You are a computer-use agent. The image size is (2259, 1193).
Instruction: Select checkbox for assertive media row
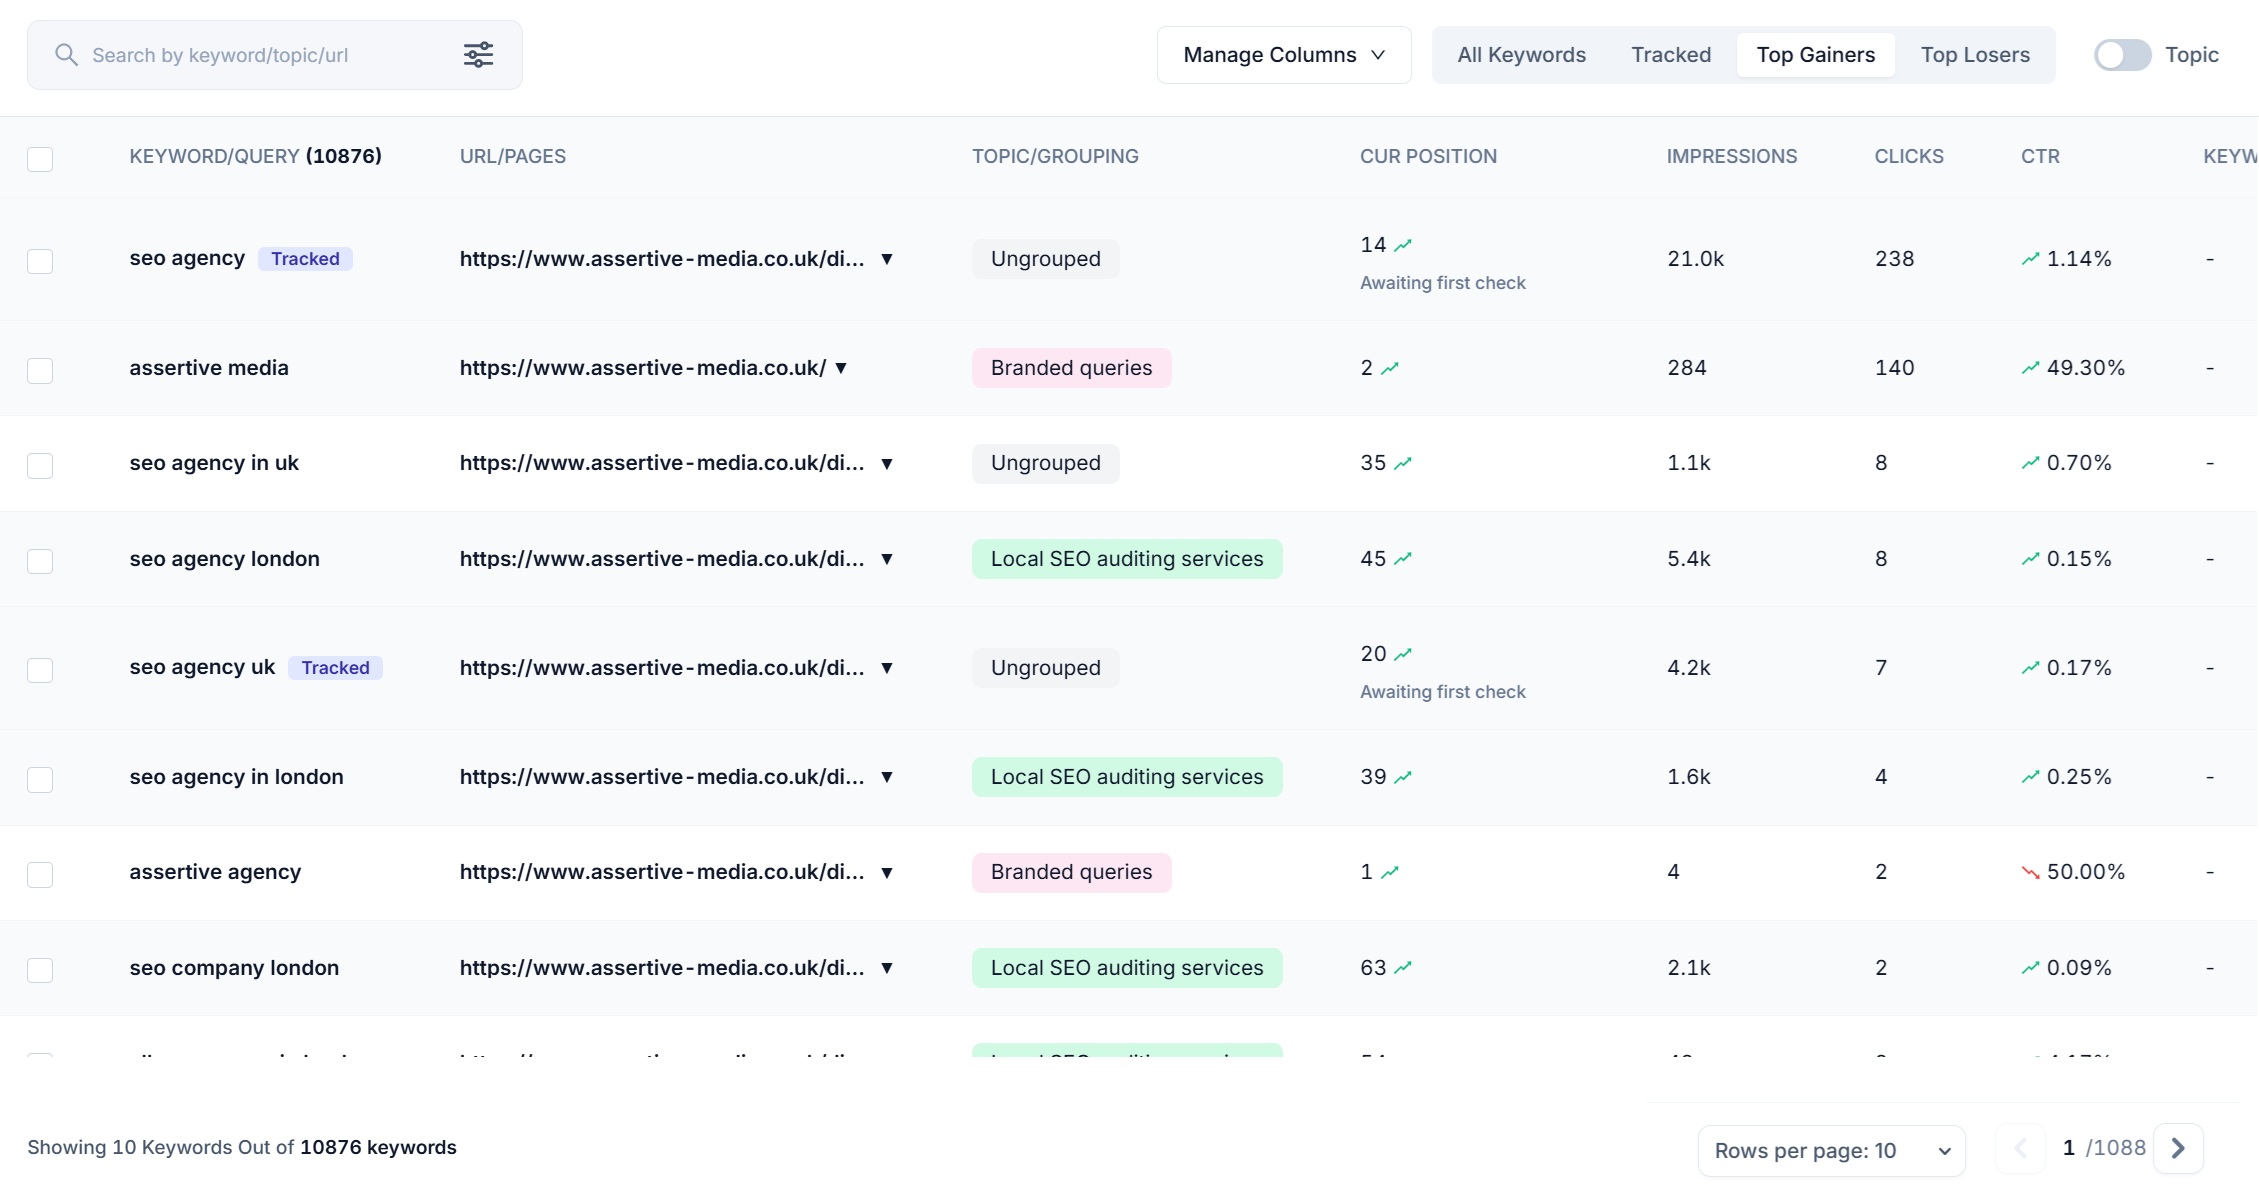point(40,370)
